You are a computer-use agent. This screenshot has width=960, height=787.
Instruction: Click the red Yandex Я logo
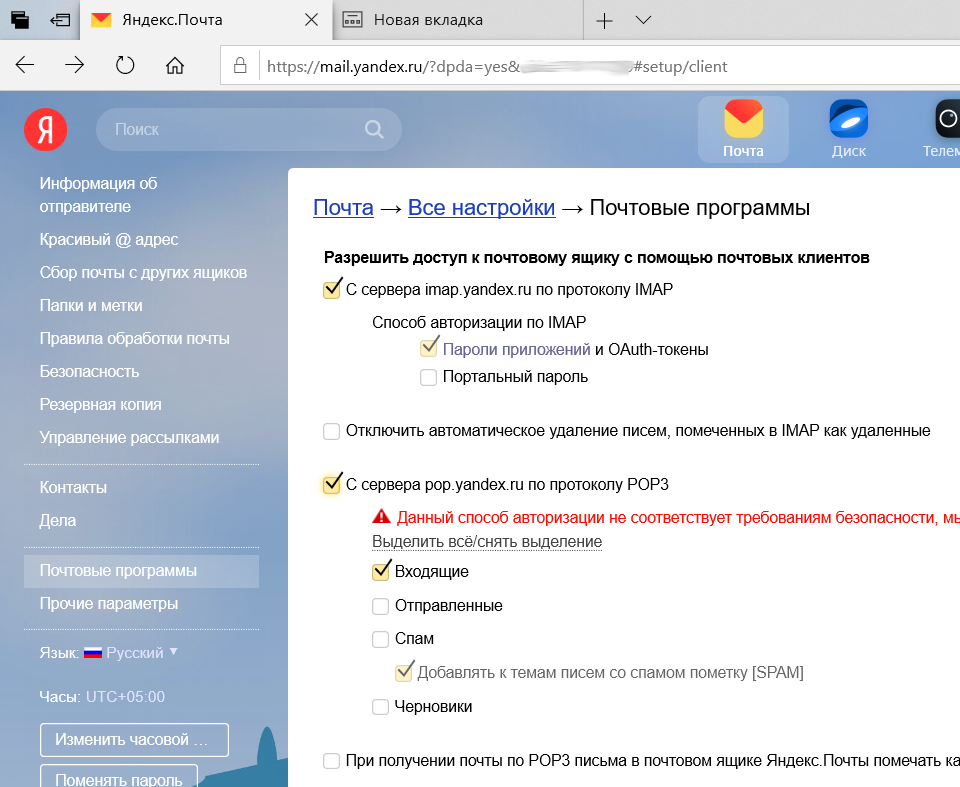point(45,129)
